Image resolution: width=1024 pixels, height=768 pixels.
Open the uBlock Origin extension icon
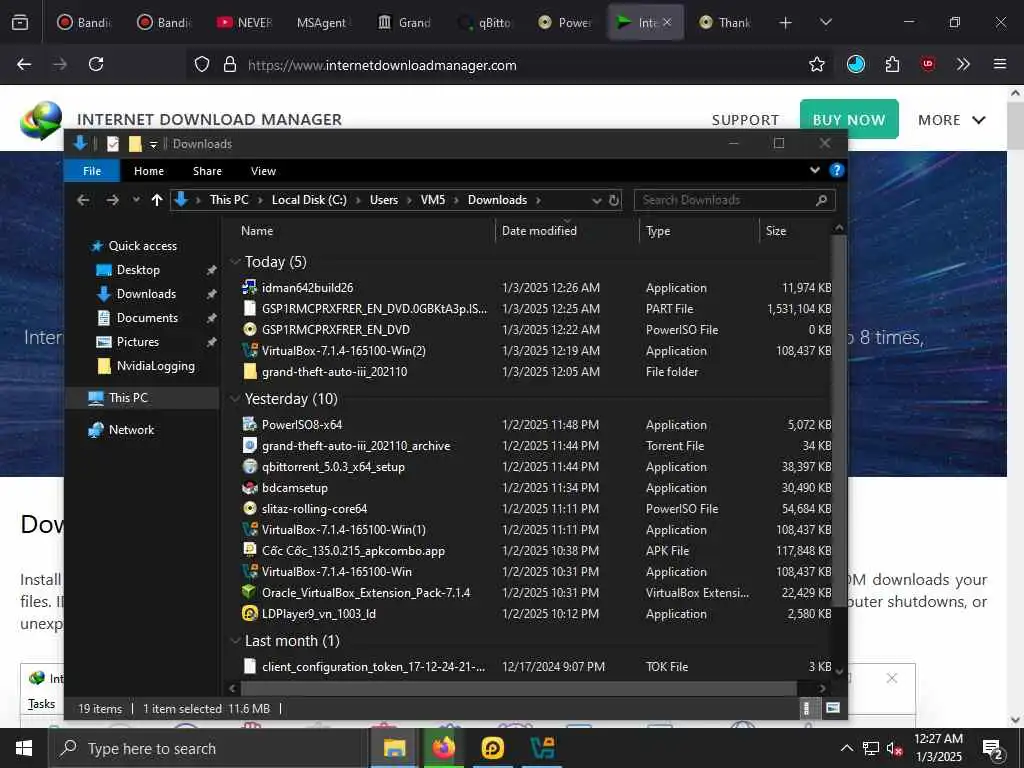(x=928, y=64)
